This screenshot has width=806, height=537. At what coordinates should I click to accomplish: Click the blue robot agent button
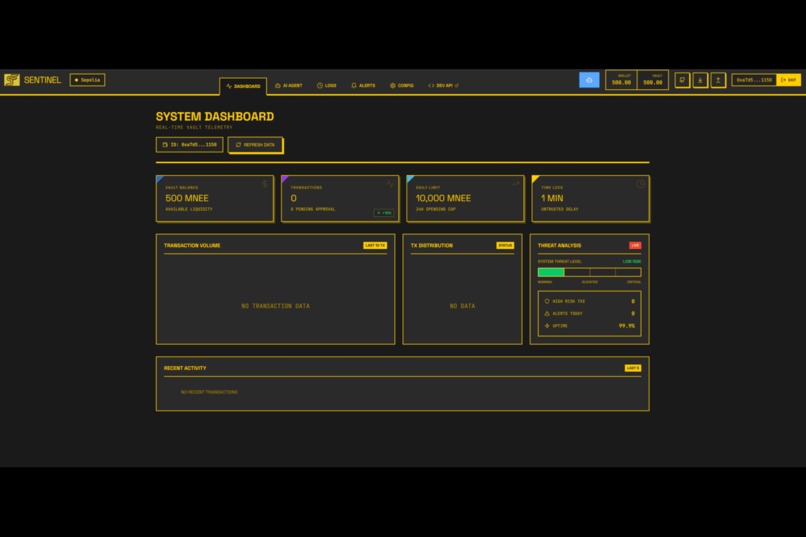[x=589, y=80]
